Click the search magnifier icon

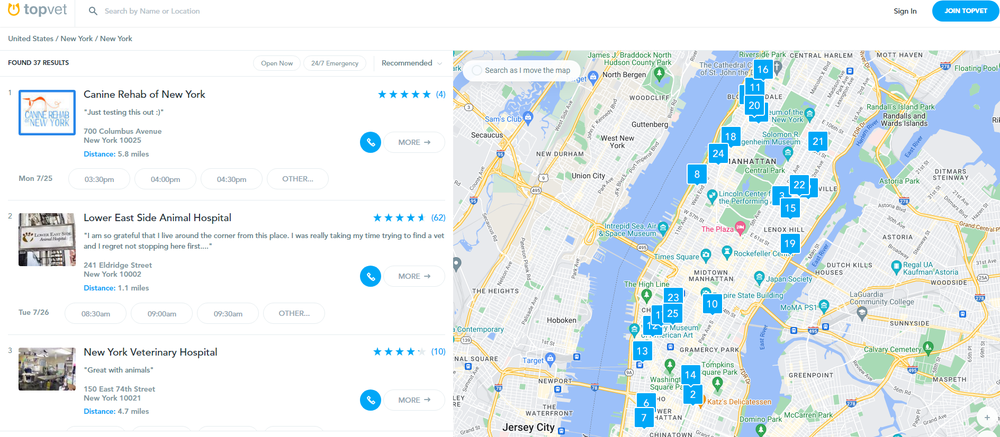pos(93,11)
